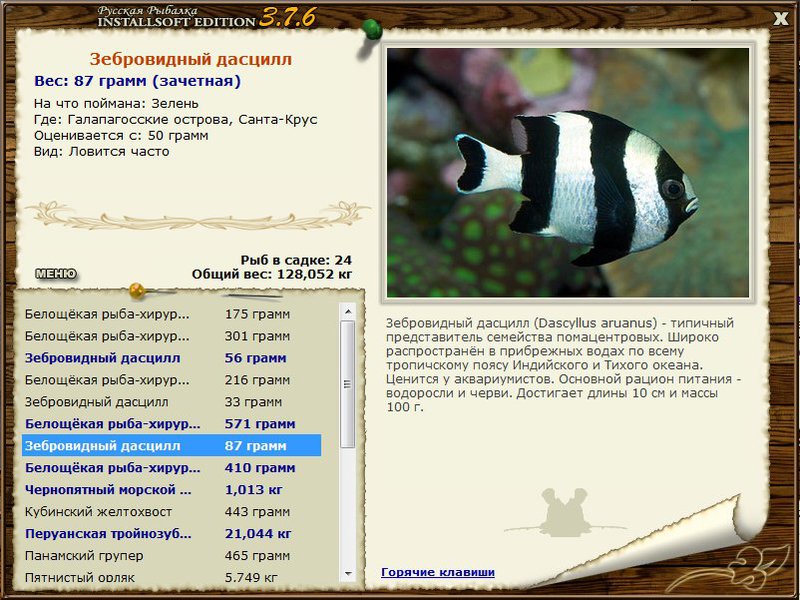Click the Галапагосские острова, Санта-Крус location line
Viewport: 800px width, 600px height.
[x=176, y=119]
